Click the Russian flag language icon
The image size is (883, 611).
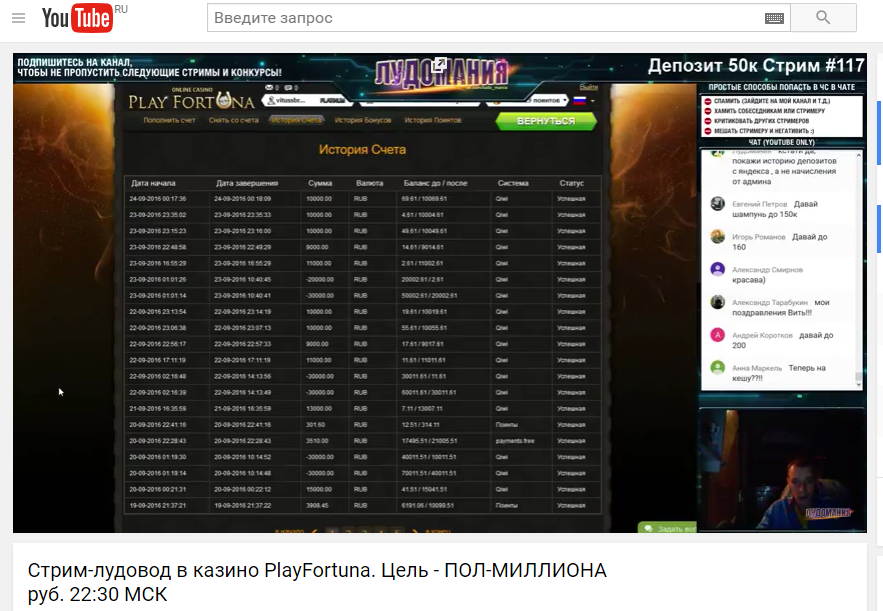(x=579, y=101)
